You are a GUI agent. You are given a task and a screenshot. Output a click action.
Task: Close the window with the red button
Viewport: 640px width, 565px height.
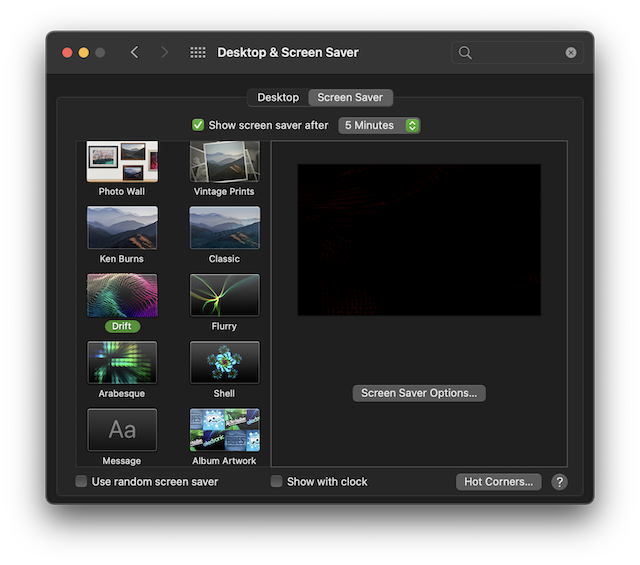[67, 53]
